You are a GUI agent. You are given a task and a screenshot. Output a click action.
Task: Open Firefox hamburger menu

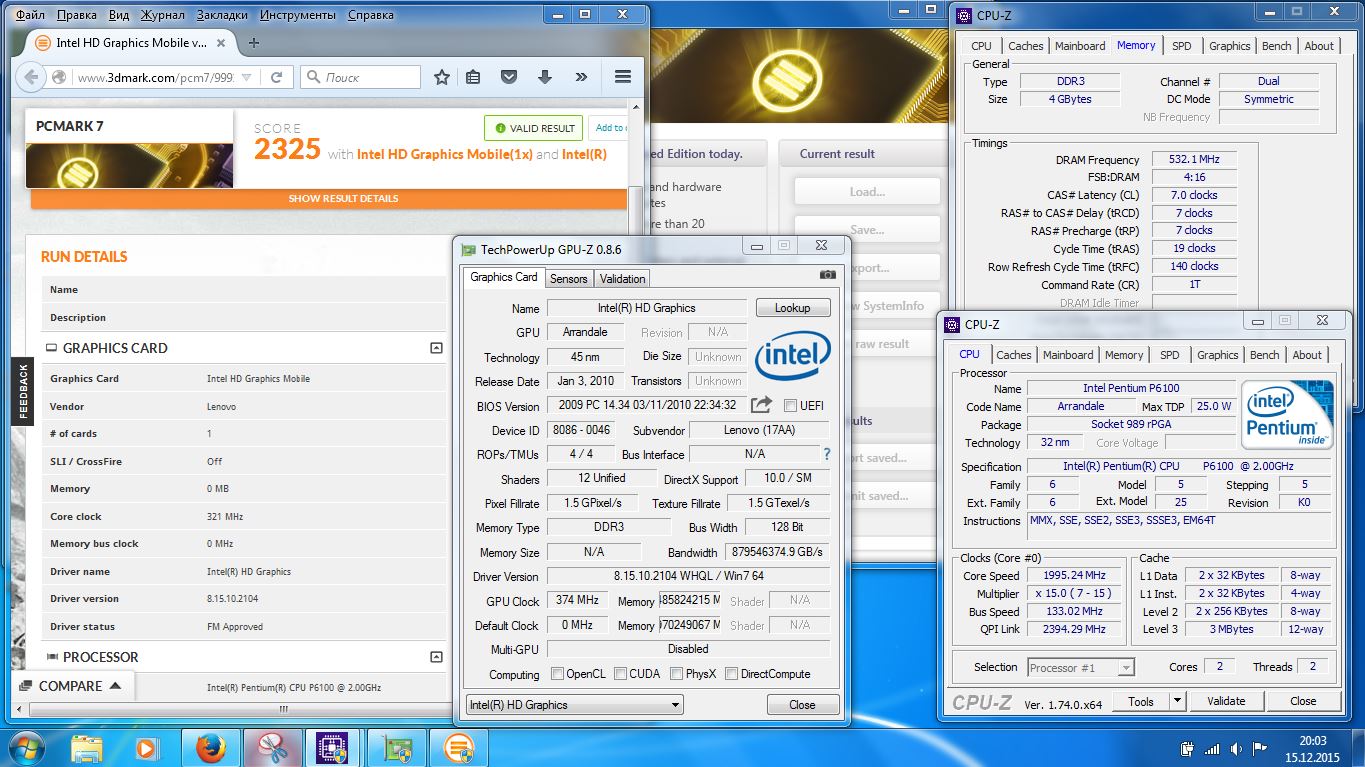623,77
